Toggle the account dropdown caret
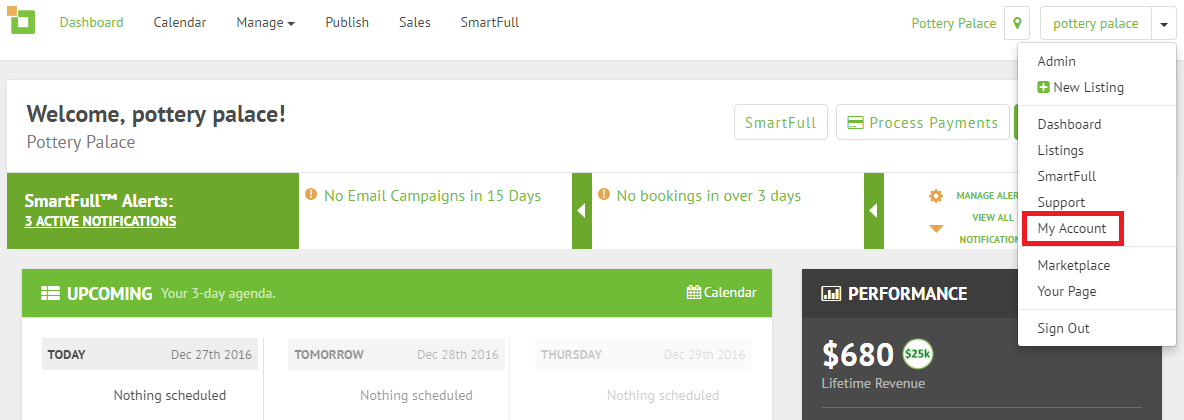Screen dimensions: 1184x420 click(1164, 23)
